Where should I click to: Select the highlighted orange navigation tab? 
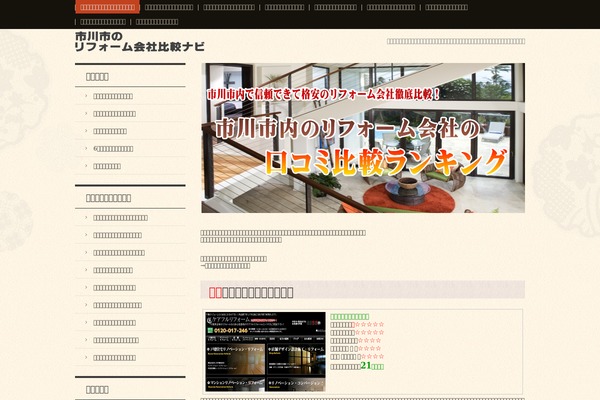point(108,7)
